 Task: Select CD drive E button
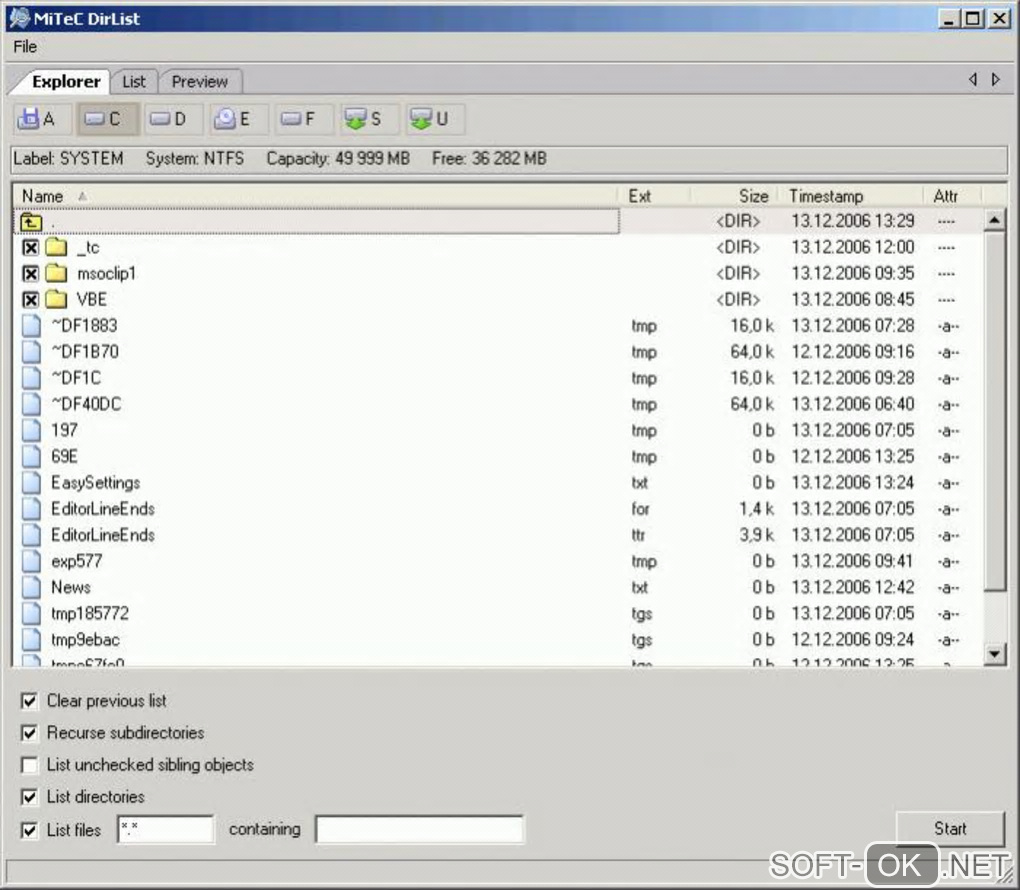tap(239, 119)
